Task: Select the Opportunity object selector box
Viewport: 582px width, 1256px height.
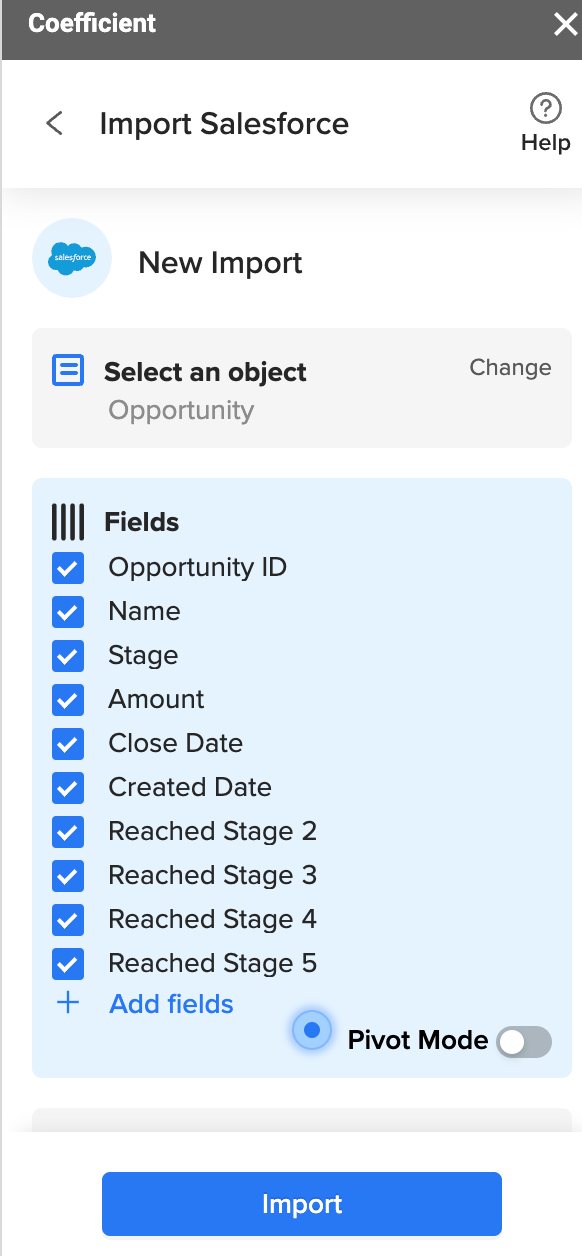Action: point(302,388)
